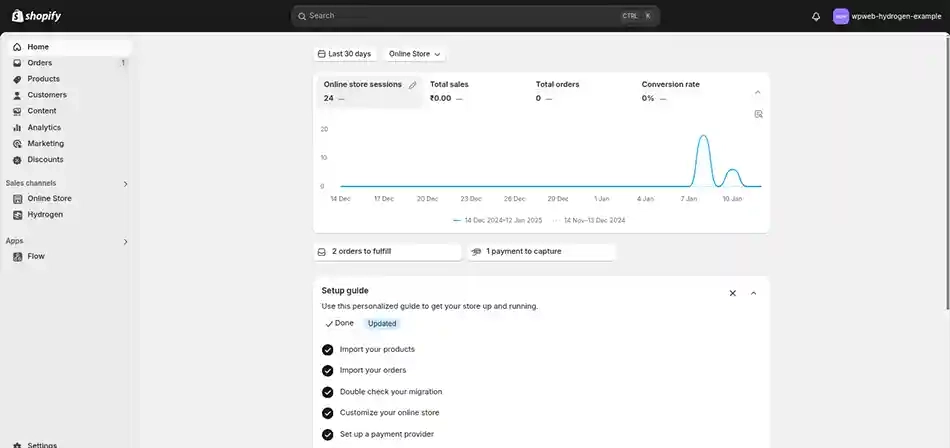Open Analytics from the sidebar
950x448 pixels.
pos(44,127)
